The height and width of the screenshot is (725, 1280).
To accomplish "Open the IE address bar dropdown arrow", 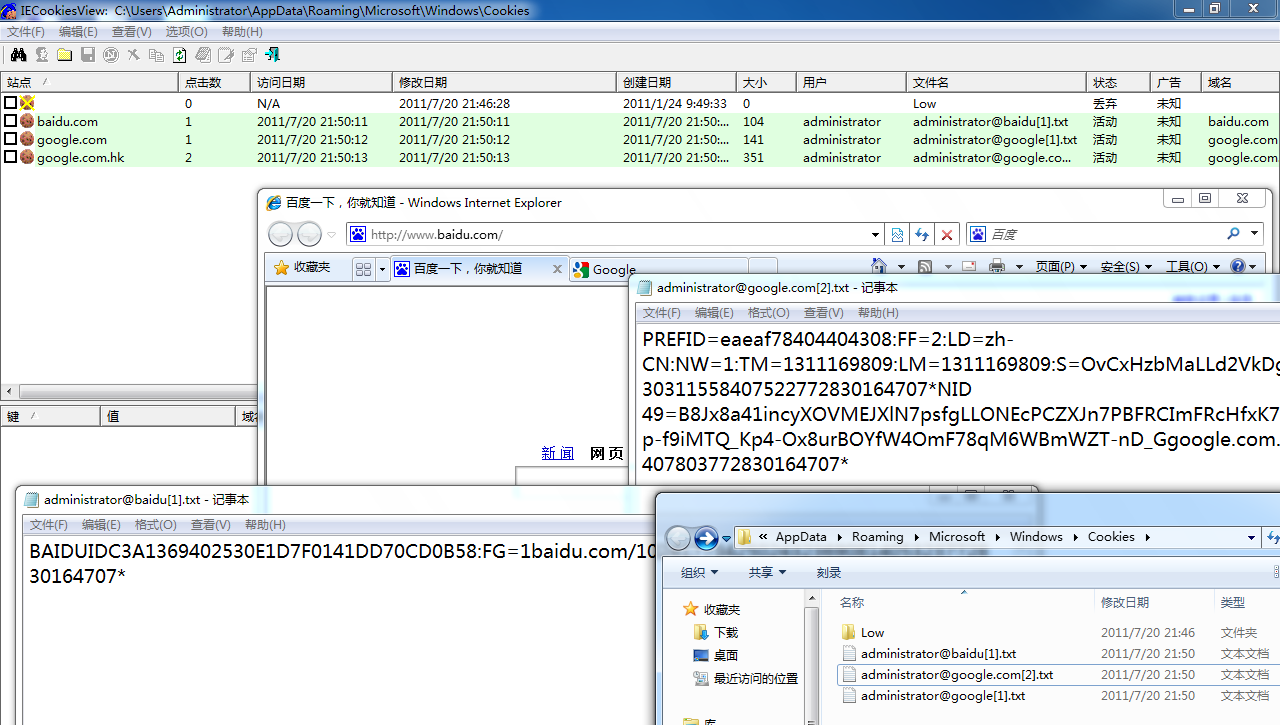I will (x=876, y=235).
